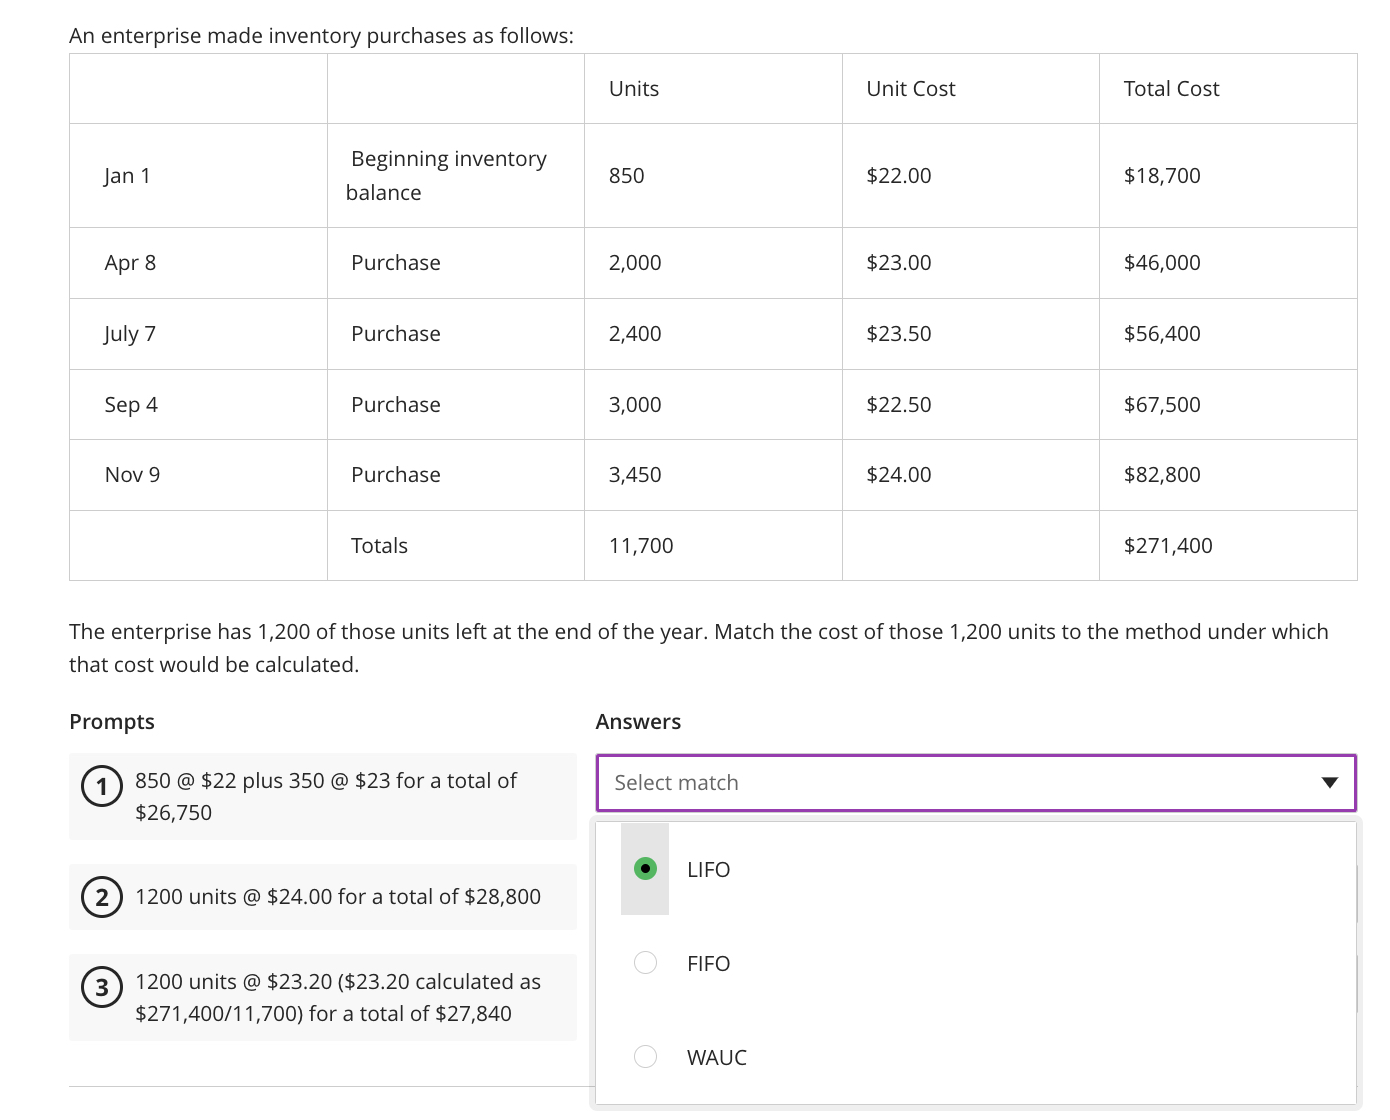Click the Purchase label in Nov 9 row
The height and width of the screenshot is (1120, 1390).
(x=395, y=475)
